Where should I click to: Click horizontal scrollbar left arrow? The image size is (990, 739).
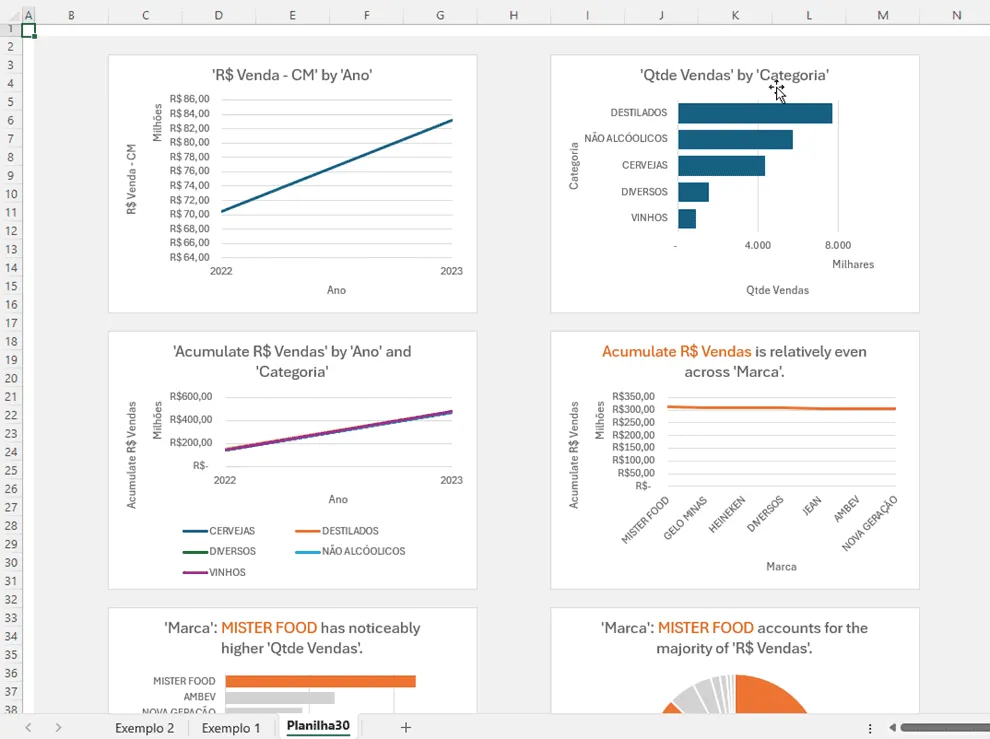click(892, 728)
